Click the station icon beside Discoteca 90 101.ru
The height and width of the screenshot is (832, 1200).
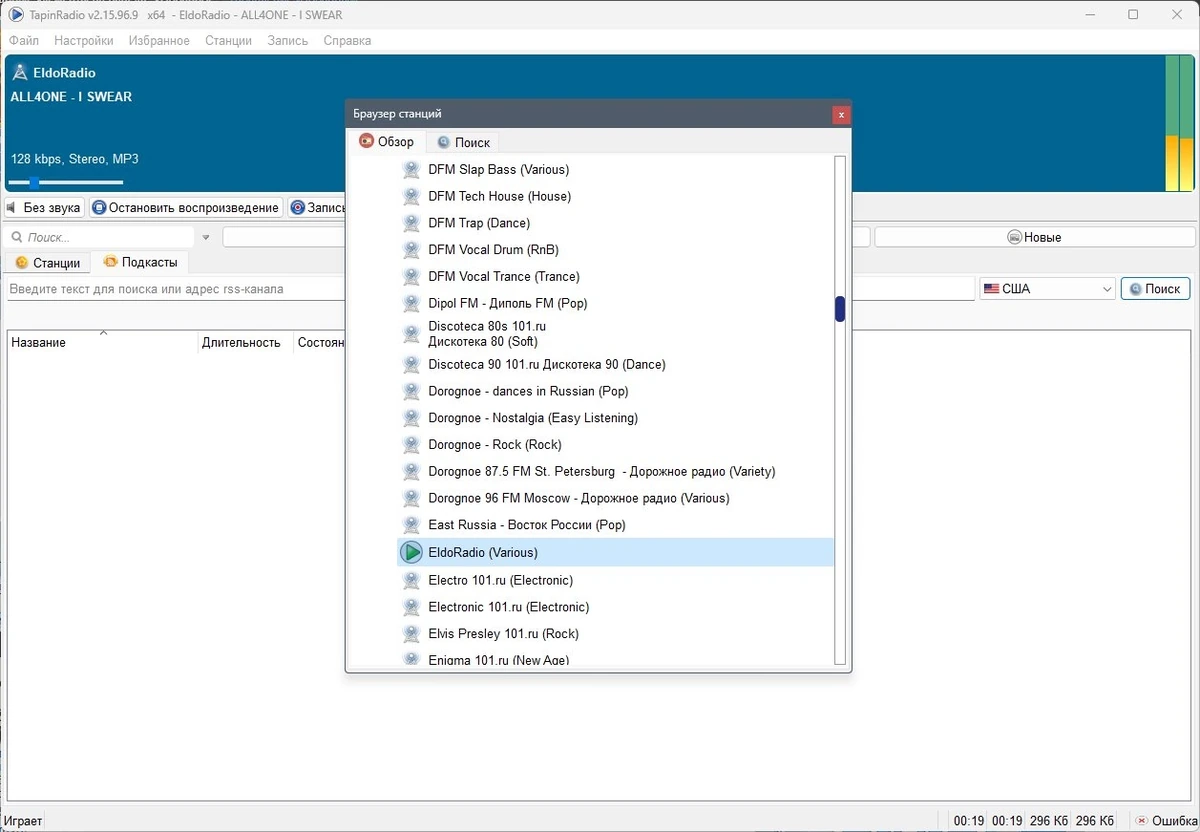point(411,365)
